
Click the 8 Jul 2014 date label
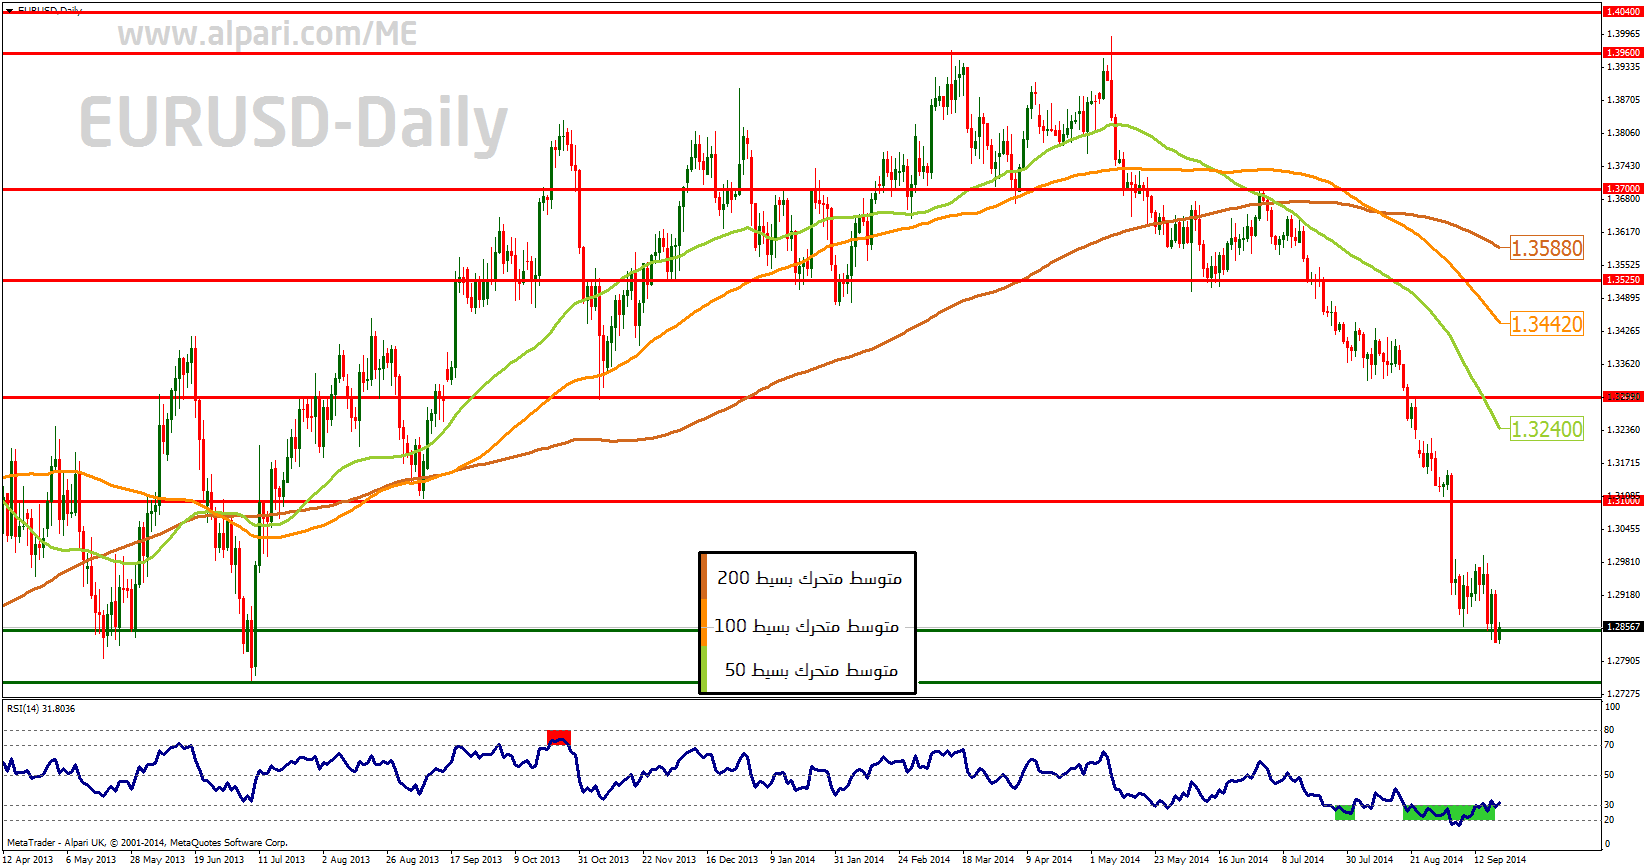click(1303, 859)
